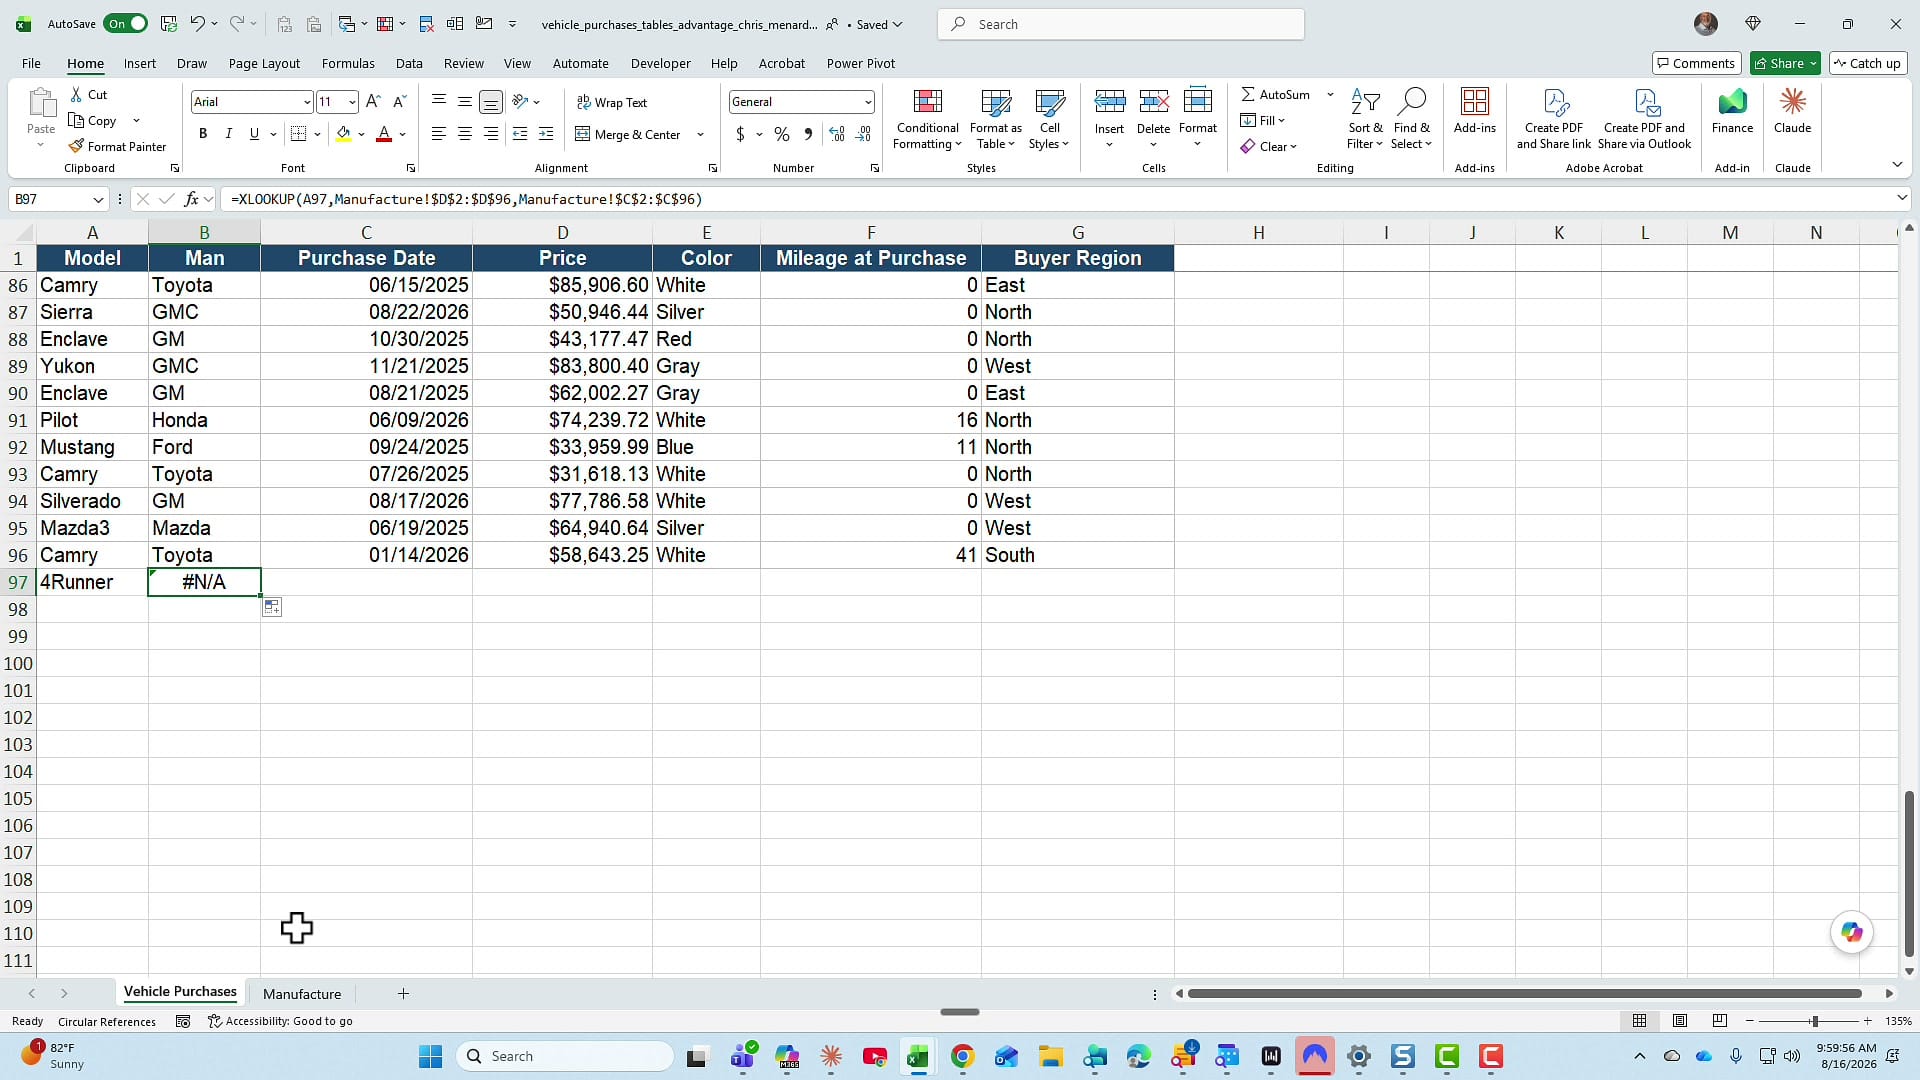Click the Quick Analysis icon below B97
This screenshot has width=1920, height=1080.
click(x=272, y=607)
